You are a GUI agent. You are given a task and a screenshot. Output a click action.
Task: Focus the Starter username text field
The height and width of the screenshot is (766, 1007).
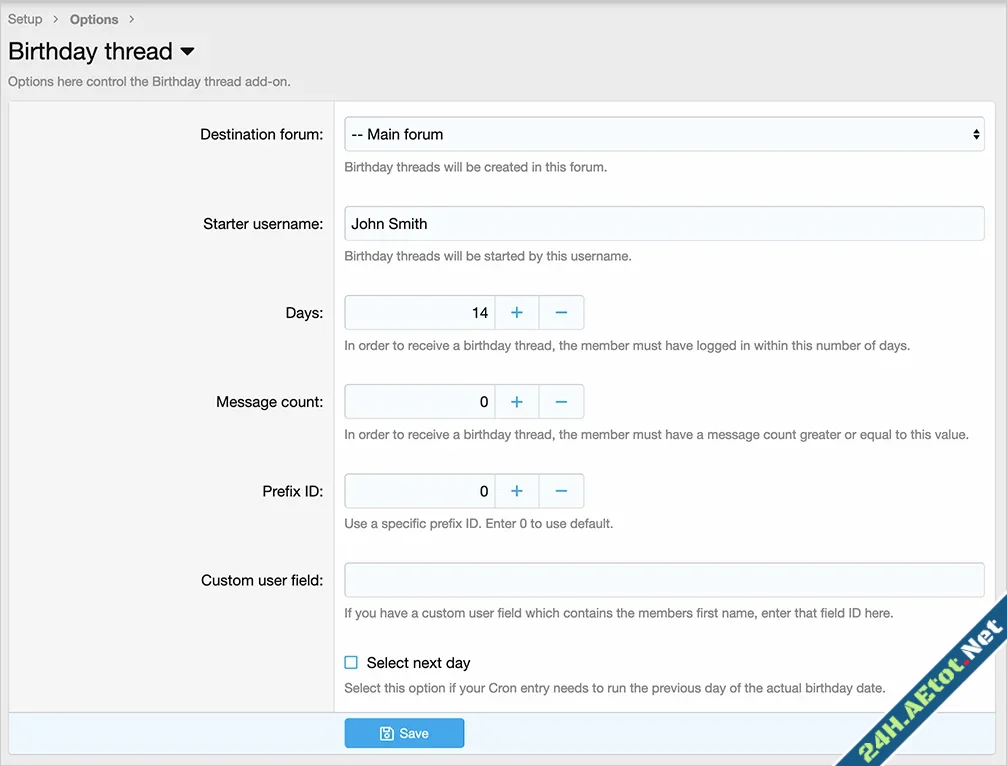click(664, 224)
